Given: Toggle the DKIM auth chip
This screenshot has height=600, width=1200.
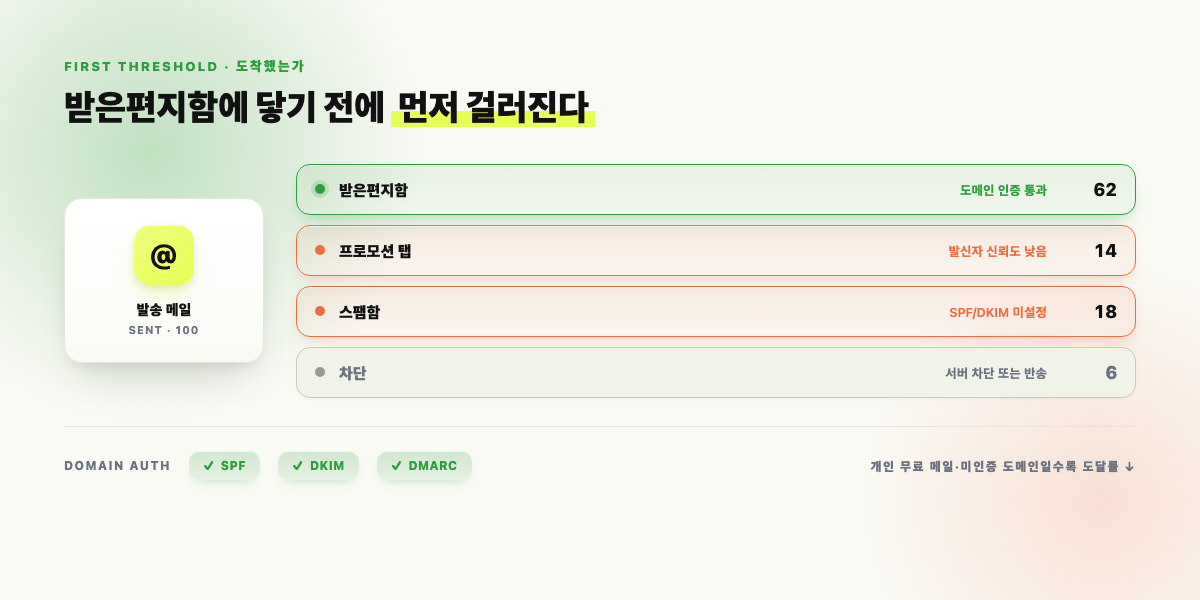Looking at the screenshot, I should [x=318, y=466].
